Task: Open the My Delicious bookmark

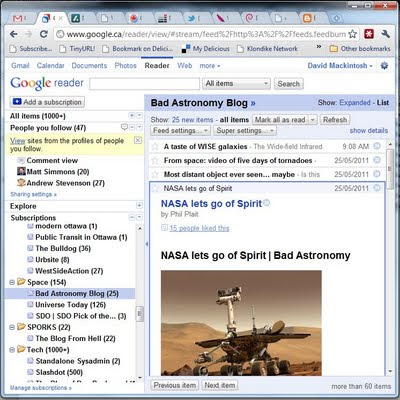Action: tap(206, 49)
